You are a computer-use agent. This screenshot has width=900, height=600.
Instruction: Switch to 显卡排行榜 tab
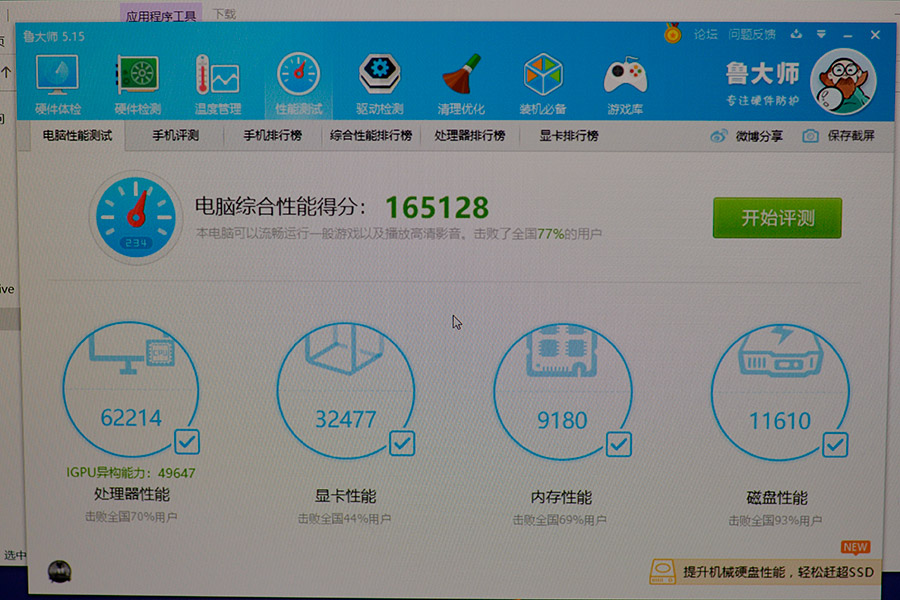point(569,136)
